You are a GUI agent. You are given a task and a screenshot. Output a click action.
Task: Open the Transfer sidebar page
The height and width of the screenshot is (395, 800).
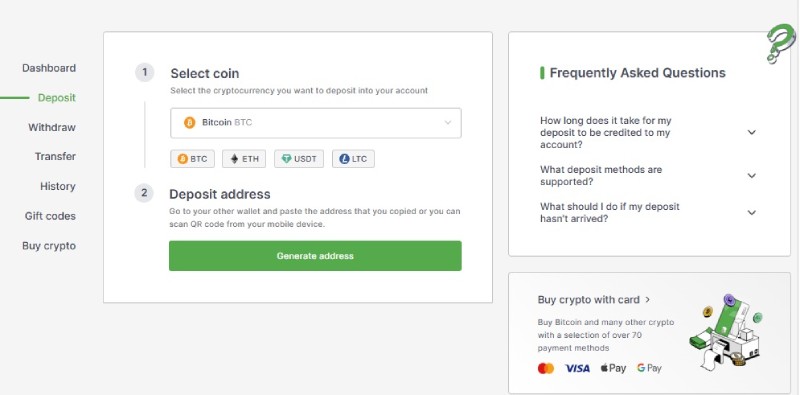(55, 156)
